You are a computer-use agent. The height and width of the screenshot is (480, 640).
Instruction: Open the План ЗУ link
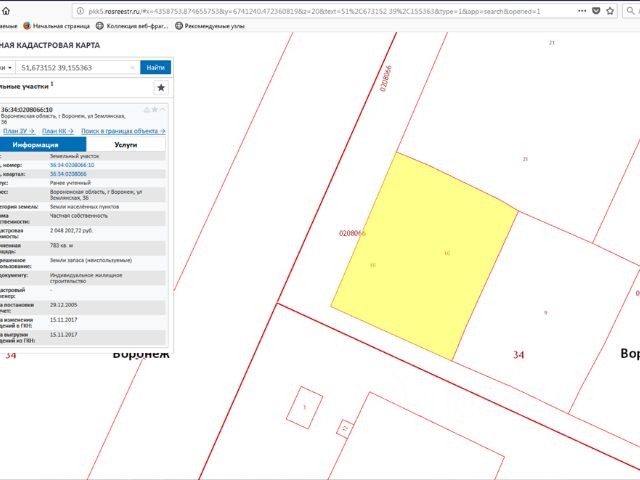click(x=19, y=131)
